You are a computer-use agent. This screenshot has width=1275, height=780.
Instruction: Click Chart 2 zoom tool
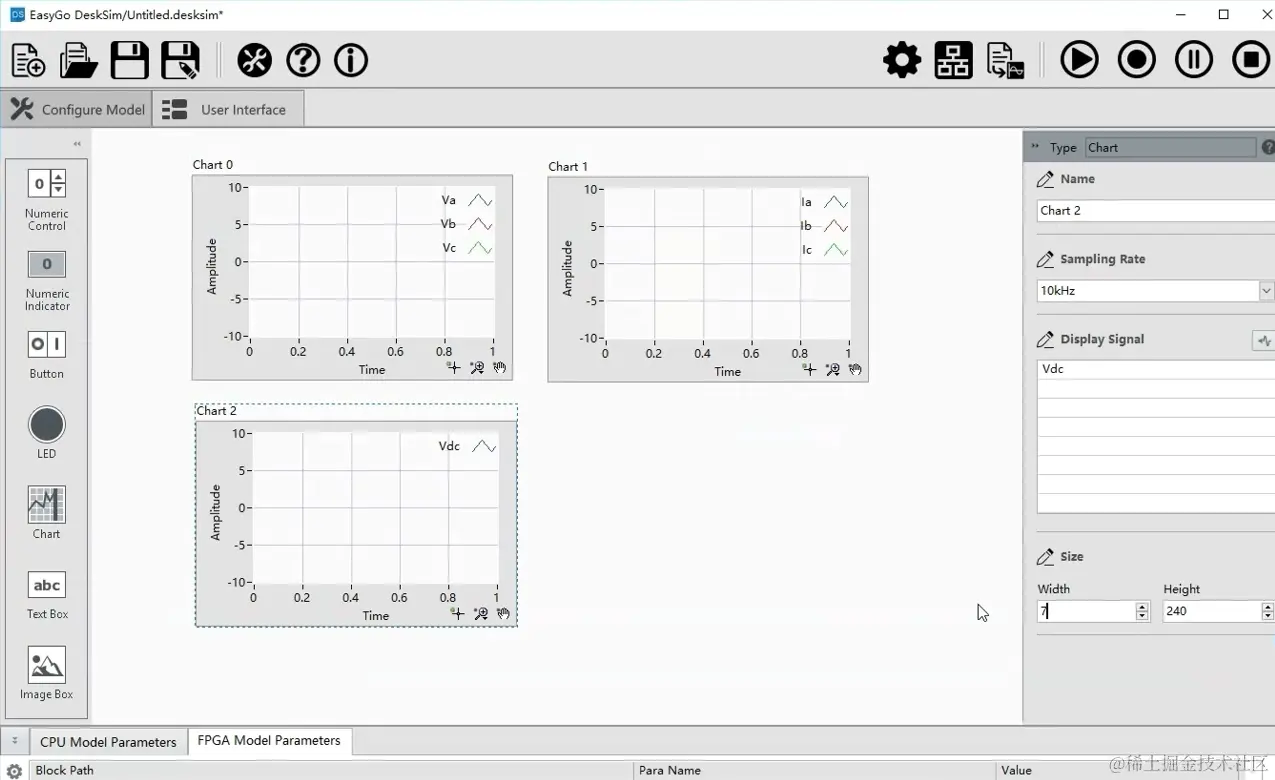(481, 614)
